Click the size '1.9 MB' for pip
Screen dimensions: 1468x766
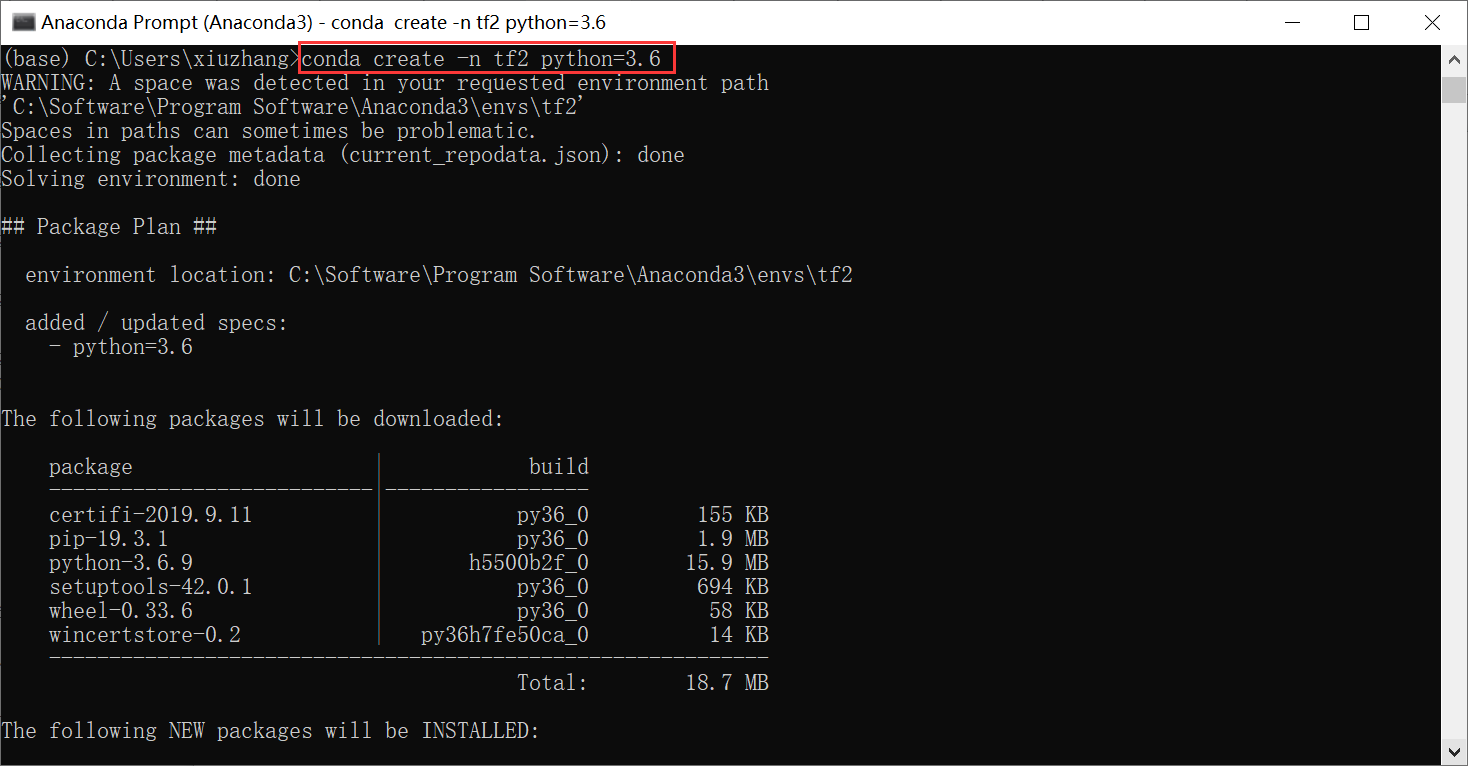(x=733, y=539)
